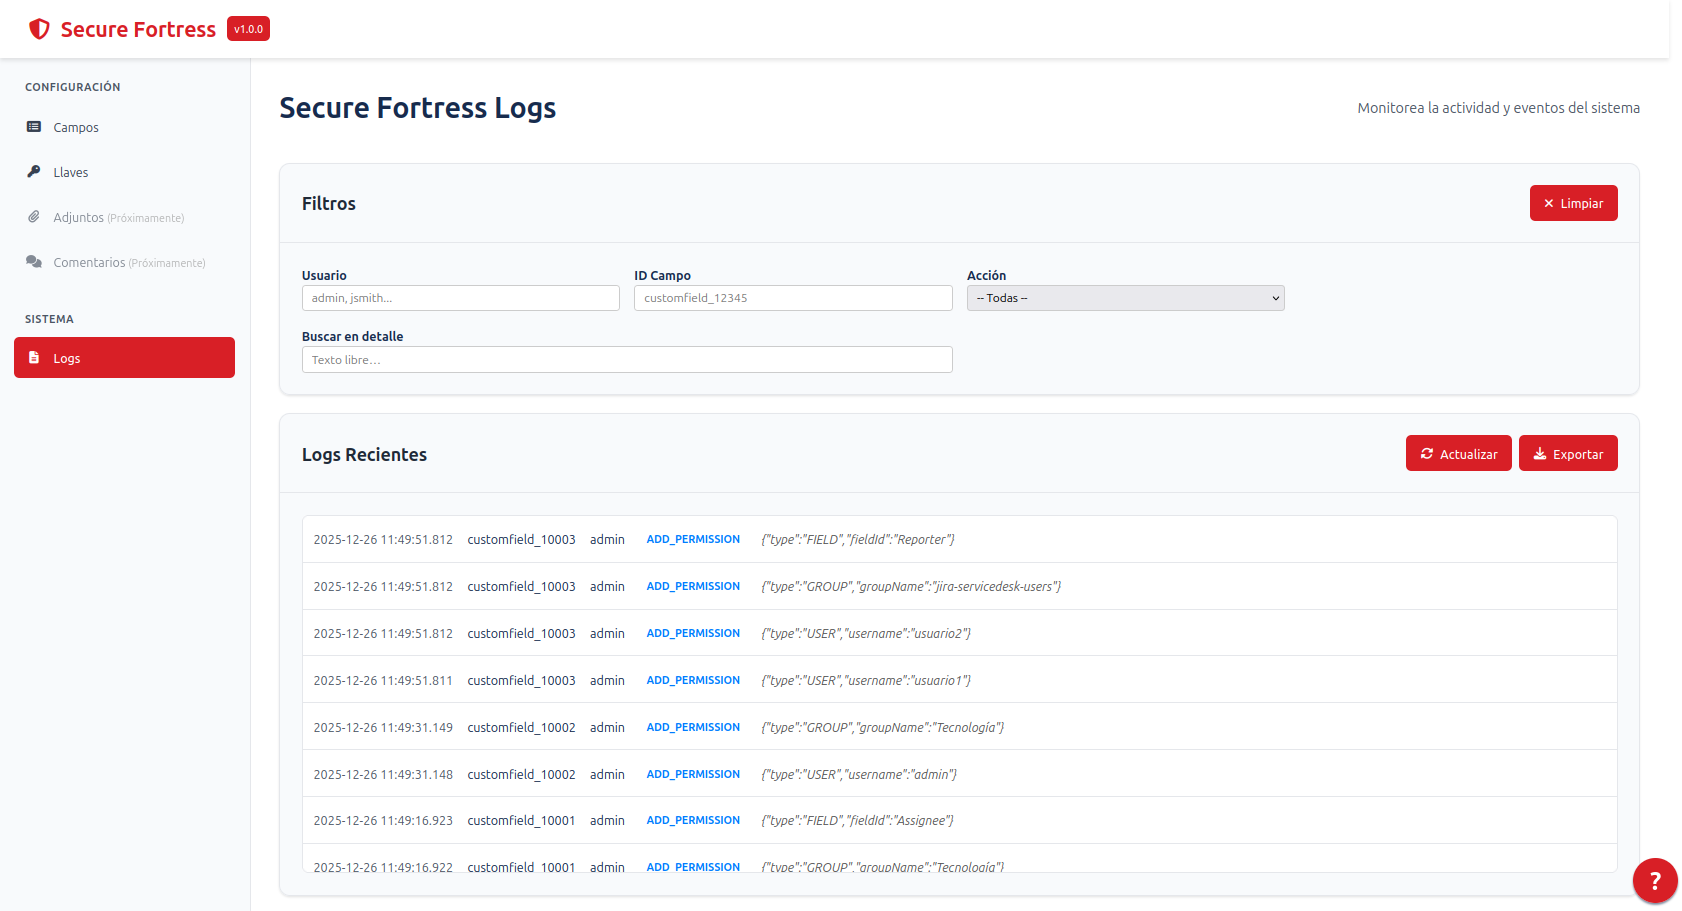Click the download icon on Exportar

coord(1540,454)
